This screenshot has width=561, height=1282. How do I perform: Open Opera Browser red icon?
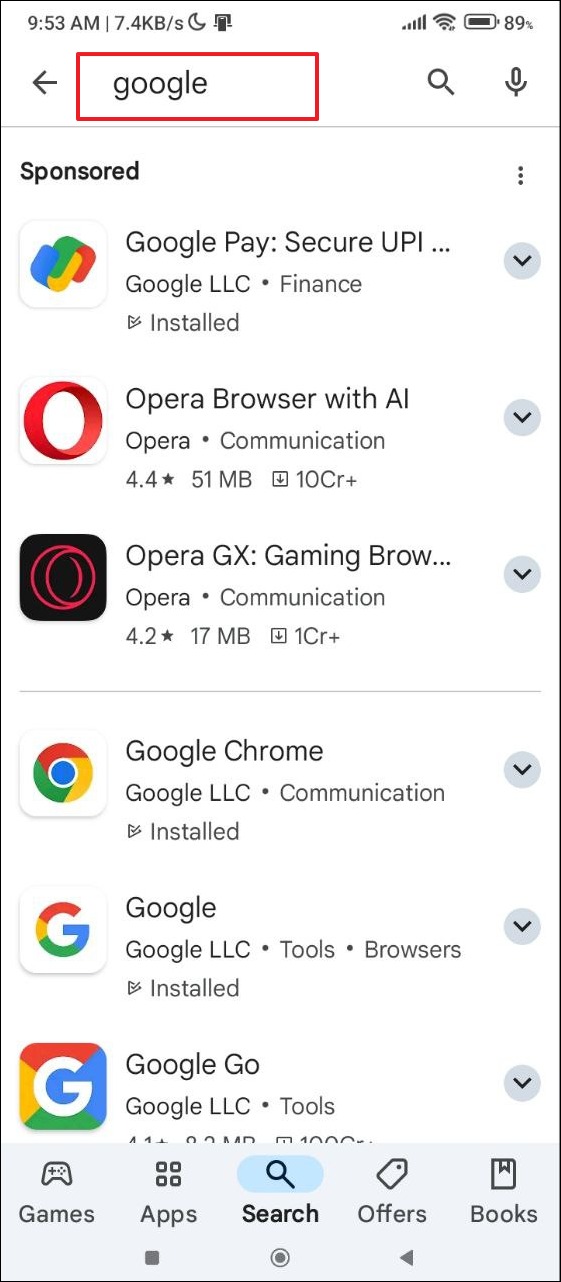tap(63, 421)
